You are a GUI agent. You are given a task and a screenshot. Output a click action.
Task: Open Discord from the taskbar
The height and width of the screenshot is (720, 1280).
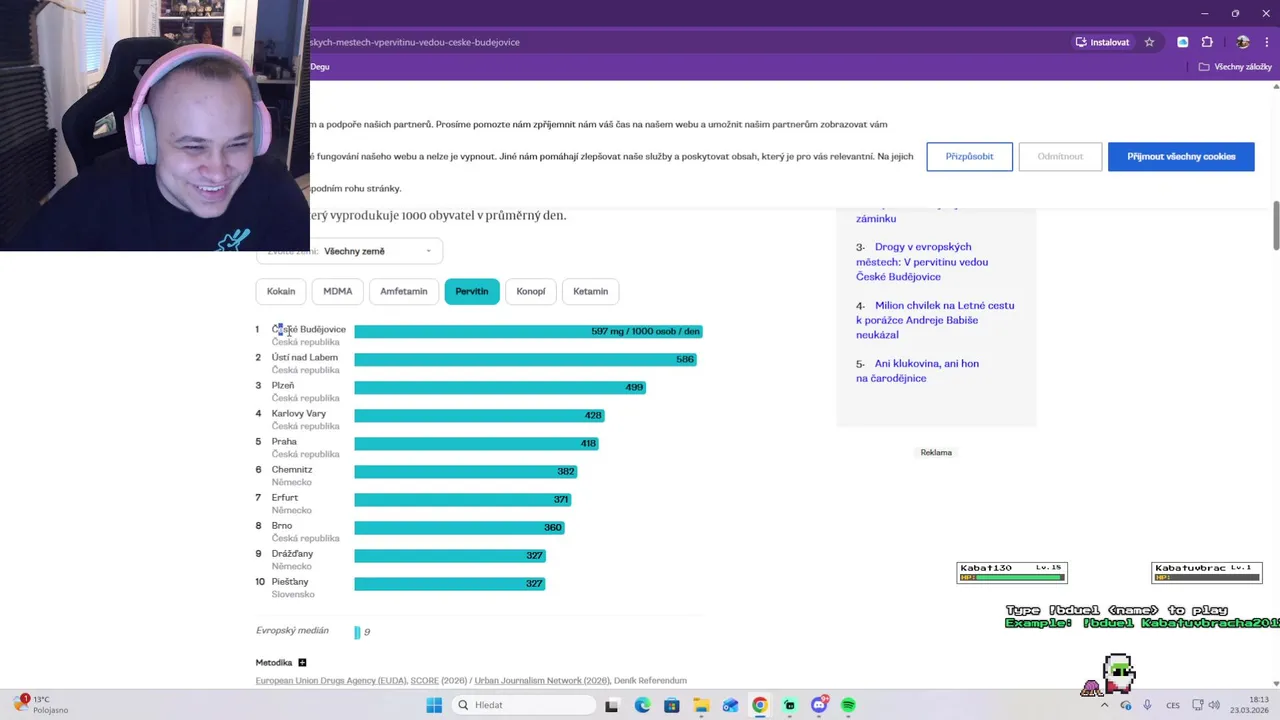point(819,705)
